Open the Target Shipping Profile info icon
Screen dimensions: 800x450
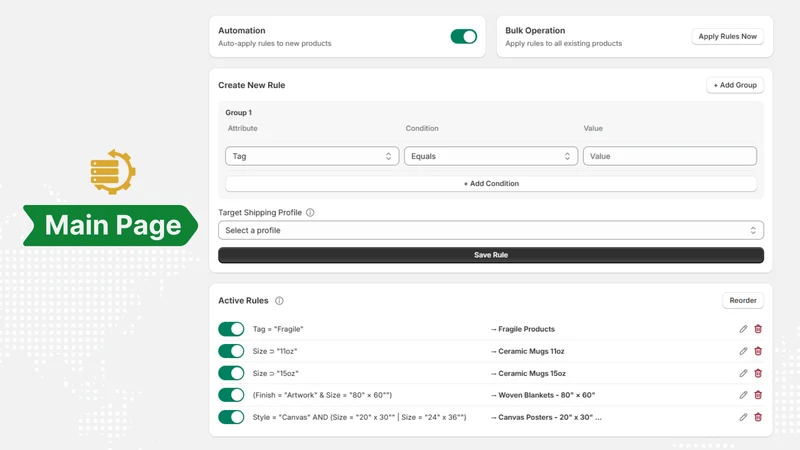(x=310, y=212)
